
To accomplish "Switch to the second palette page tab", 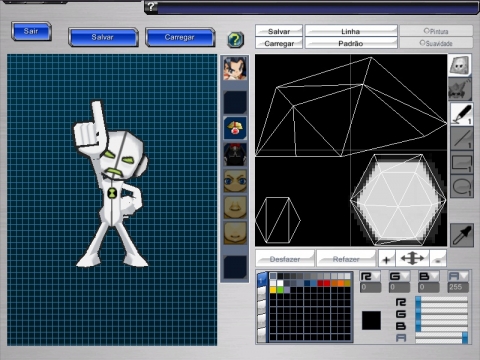I will click(x=262, y=293).
